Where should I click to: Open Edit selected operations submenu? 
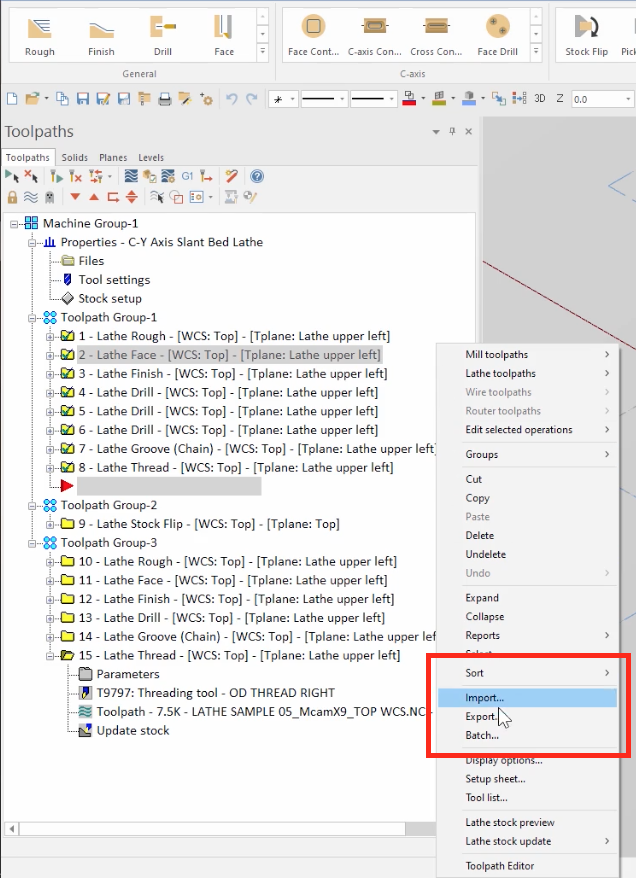(528, 430)
